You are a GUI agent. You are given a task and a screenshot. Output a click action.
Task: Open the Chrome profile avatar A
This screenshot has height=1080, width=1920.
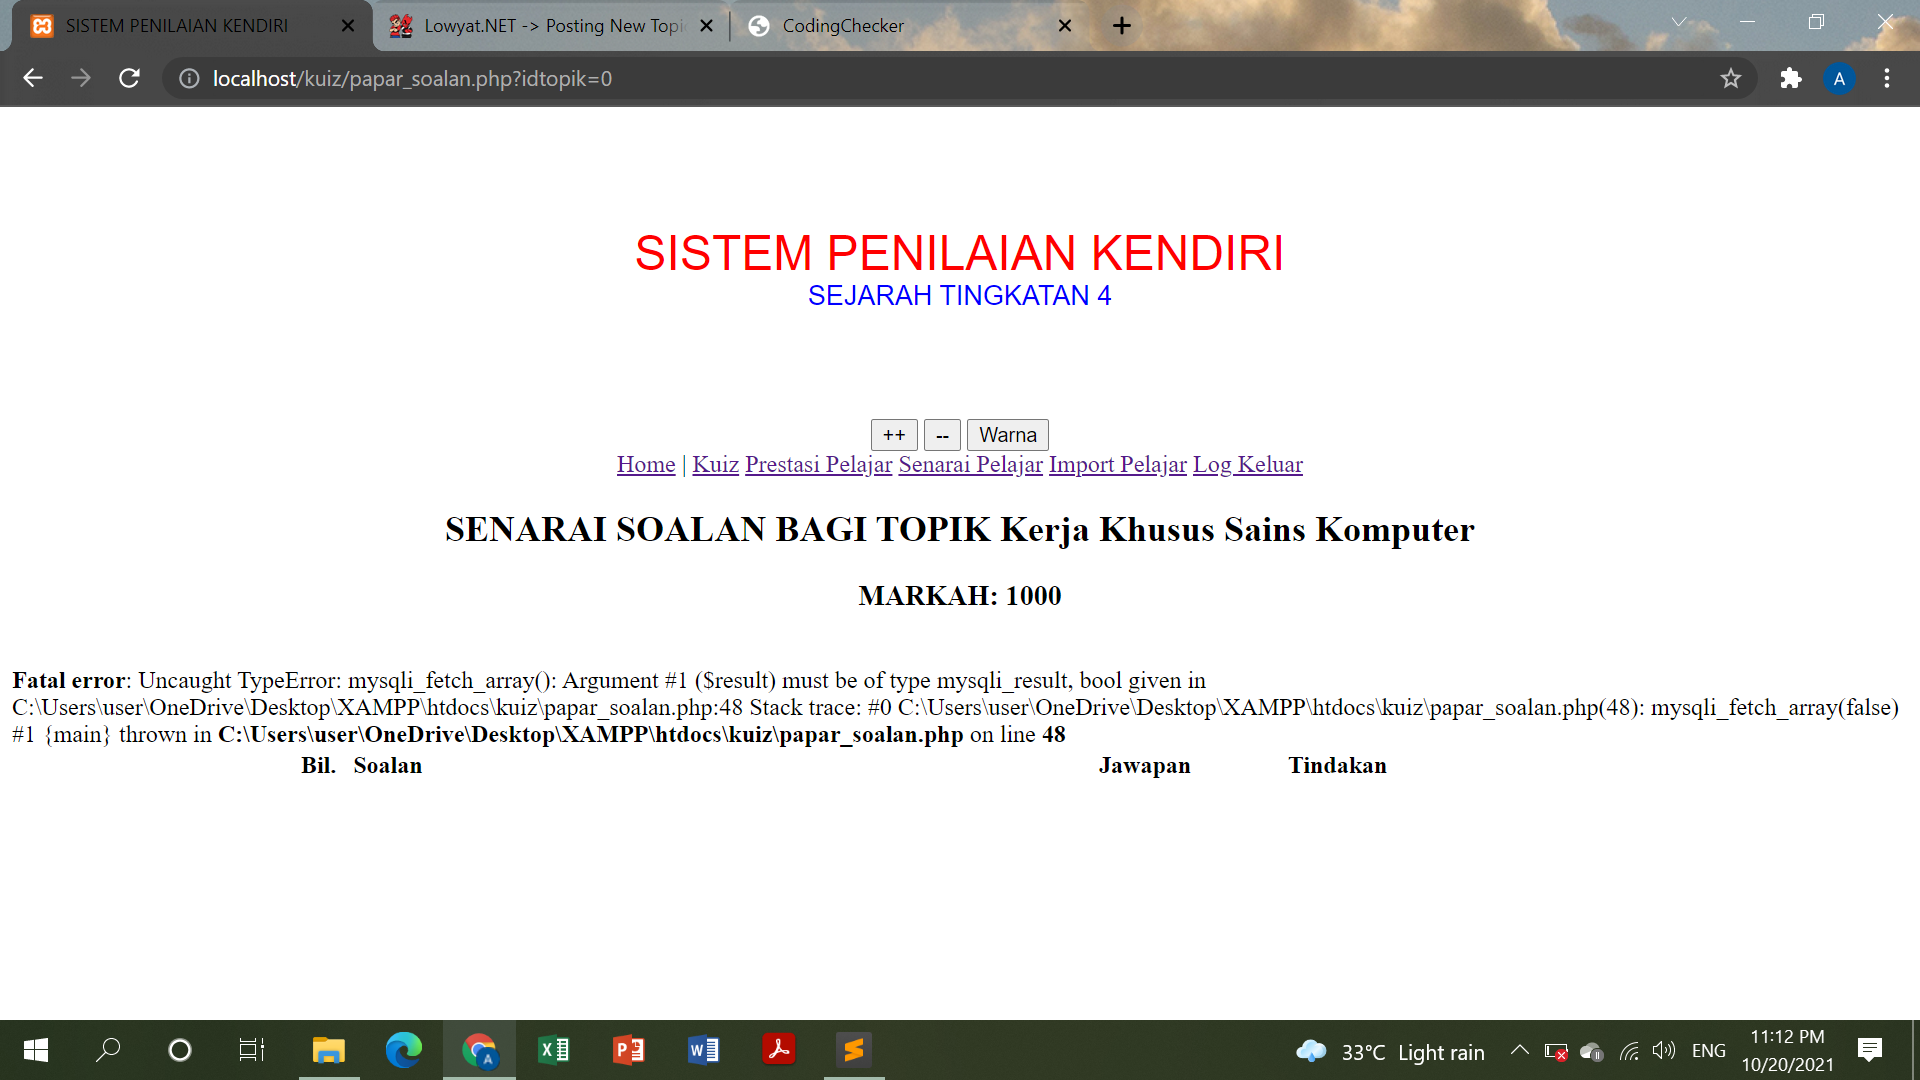tap(1839, 78)
